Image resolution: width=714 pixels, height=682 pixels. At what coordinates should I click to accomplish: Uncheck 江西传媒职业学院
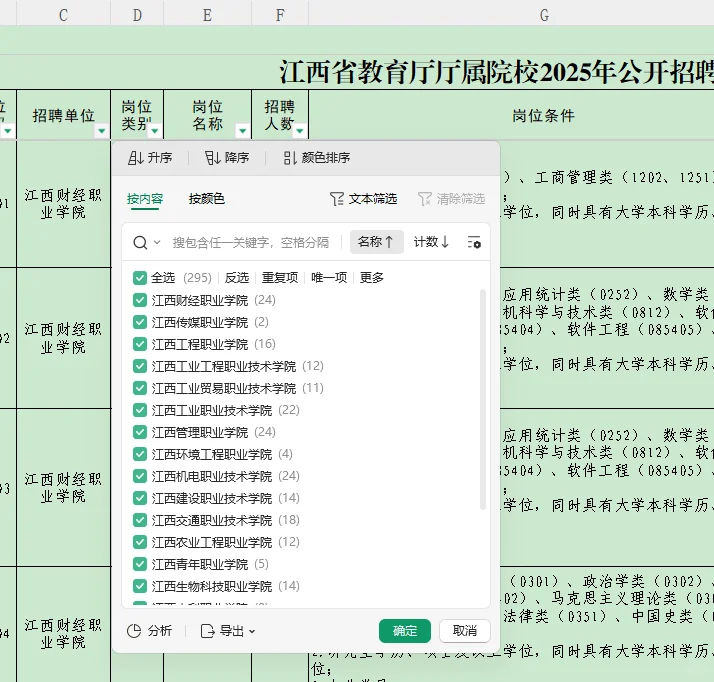point(140,322)
